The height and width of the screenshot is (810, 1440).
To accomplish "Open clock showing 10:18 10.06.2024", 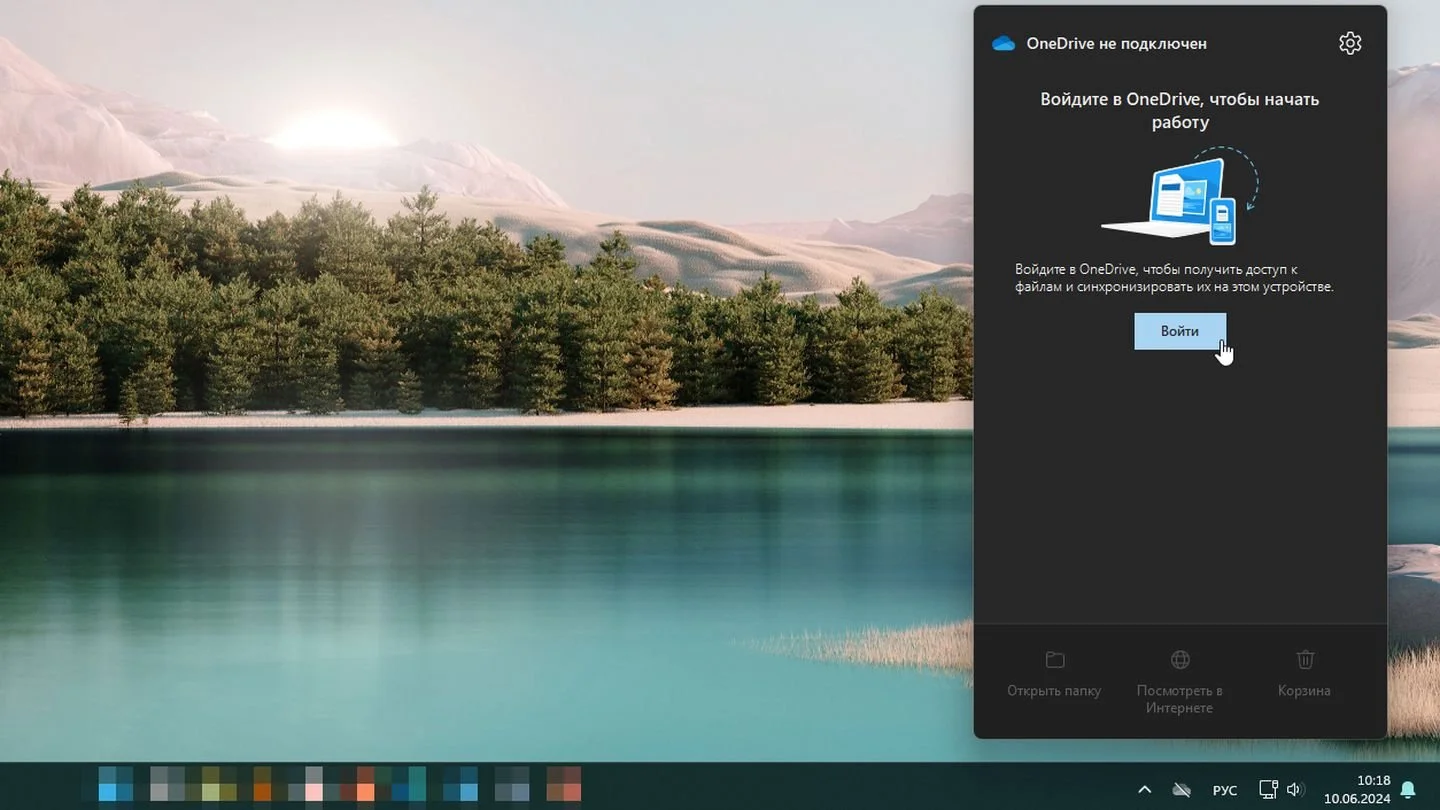I will (1357, 789).
